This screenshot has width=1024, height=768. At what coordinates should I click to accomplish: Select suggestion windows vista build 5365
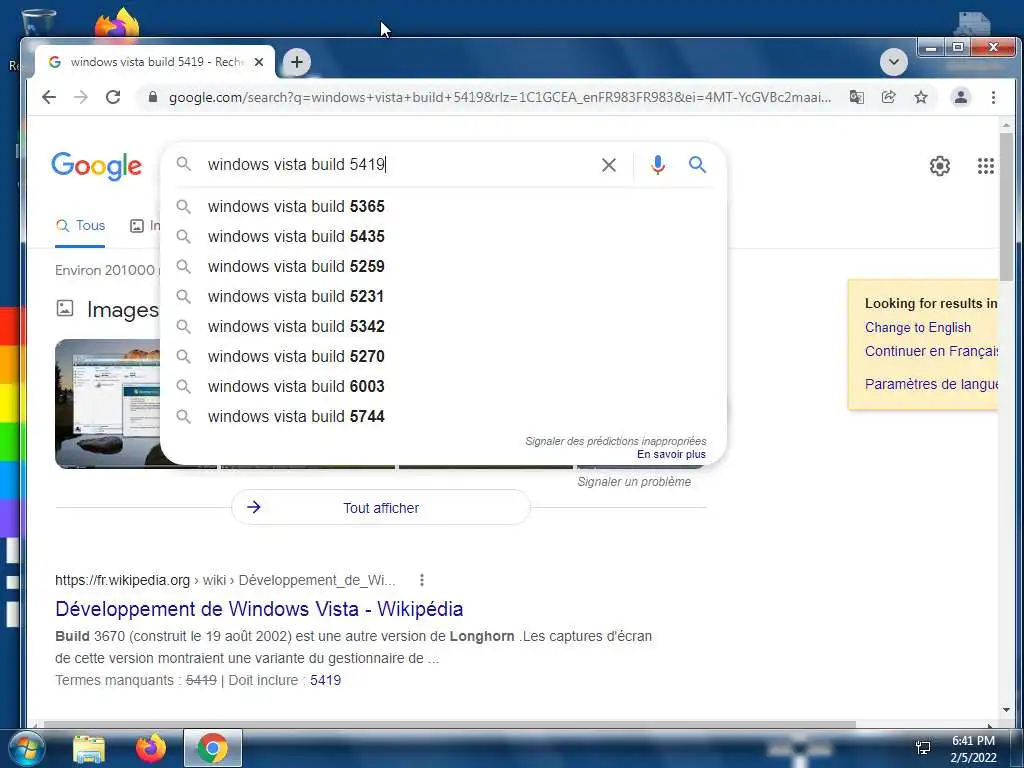coord(443,206)
